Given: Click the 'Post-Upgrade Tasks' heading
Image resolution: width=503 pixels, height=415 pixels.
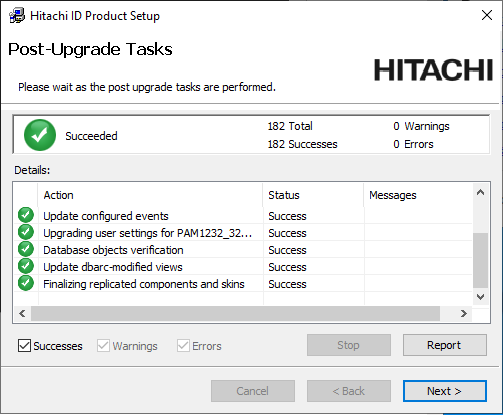Looking at the screenshot, I should coord(90,49).
